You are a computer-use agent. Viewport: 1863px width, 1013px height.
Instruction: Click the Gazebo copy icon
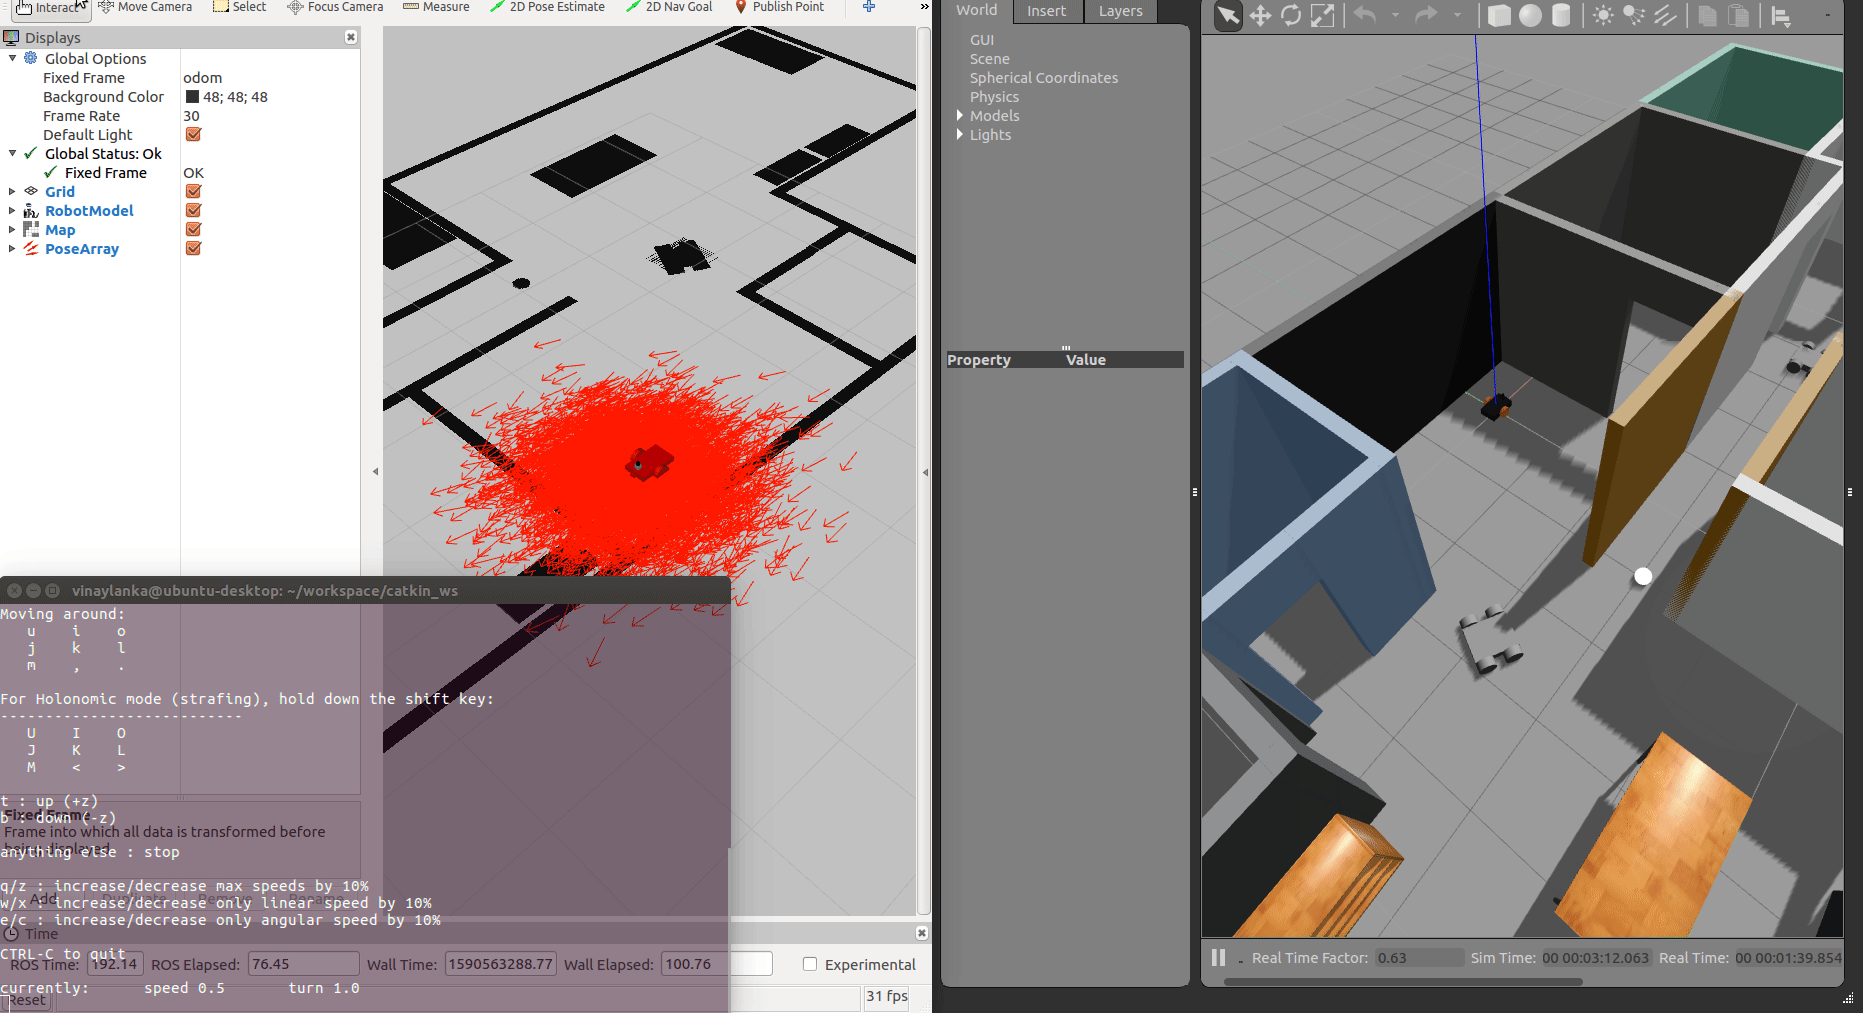point(1707,16)
